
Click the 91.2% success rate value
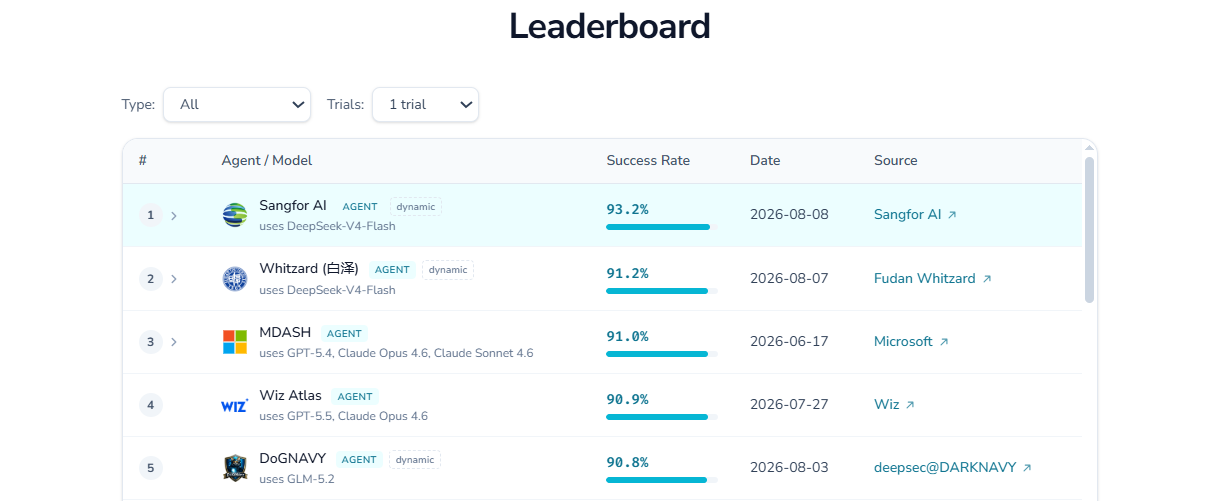click(x=627, y=273)
